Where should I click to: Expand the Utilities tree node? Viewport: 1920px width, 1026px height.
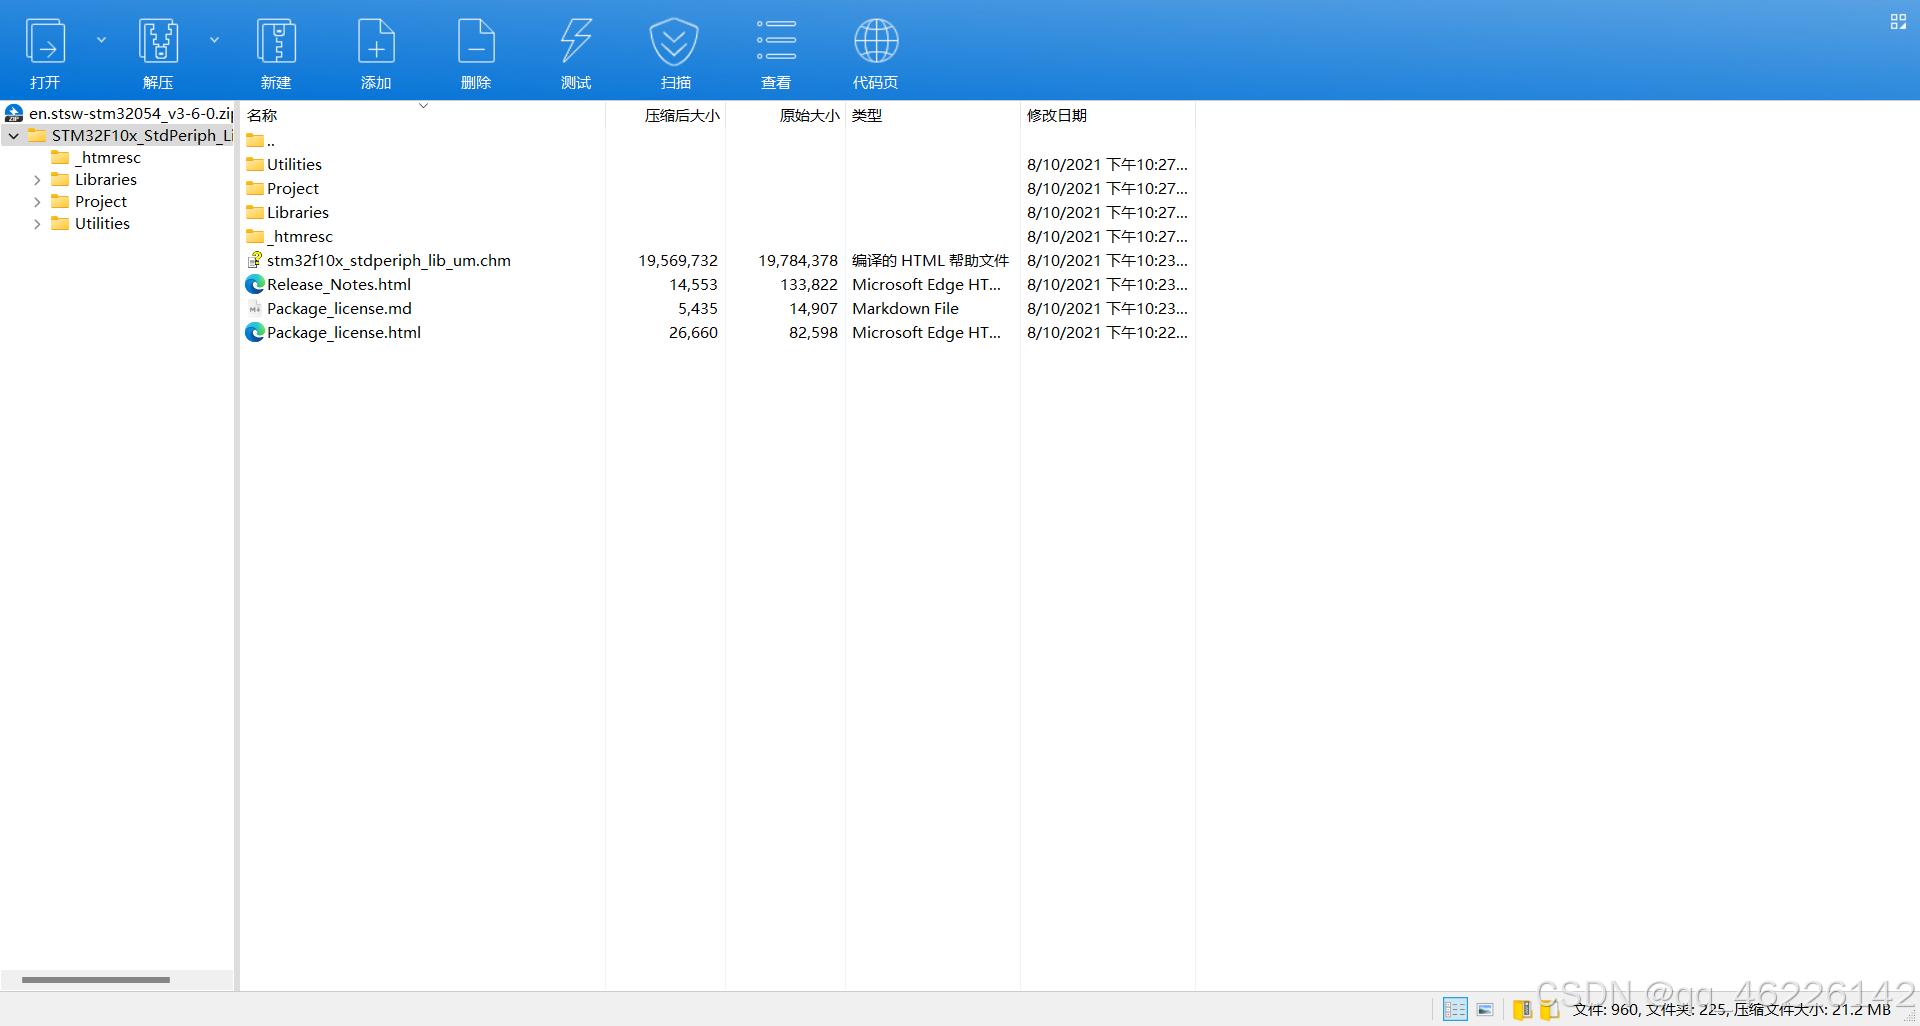click(37, 224)
